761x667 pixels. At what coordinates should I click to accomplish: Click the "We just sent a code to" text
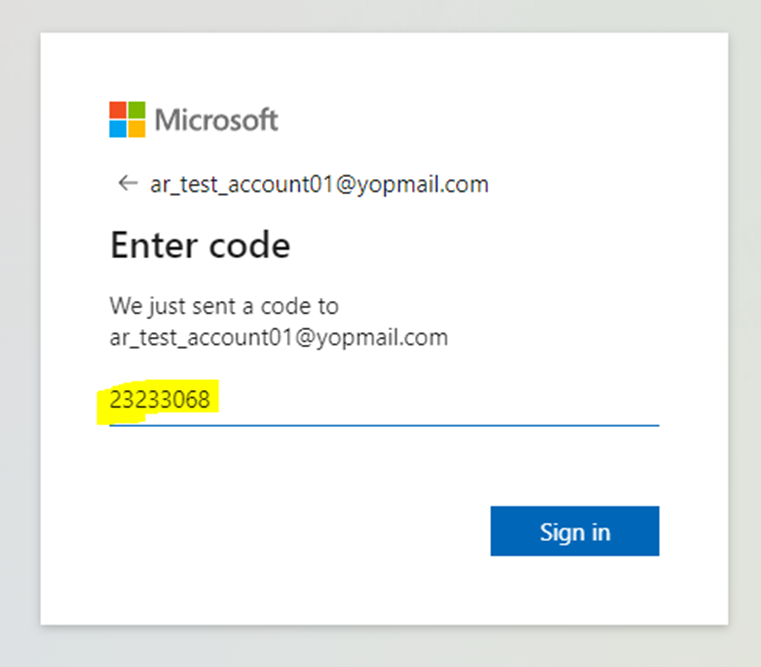pos(224,305)
